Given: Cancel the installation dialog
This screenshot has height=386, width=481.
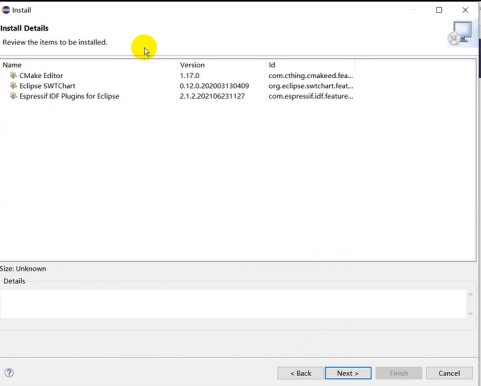Looking at the screenshot, I should pyautogui.click(x=449, y=373).
